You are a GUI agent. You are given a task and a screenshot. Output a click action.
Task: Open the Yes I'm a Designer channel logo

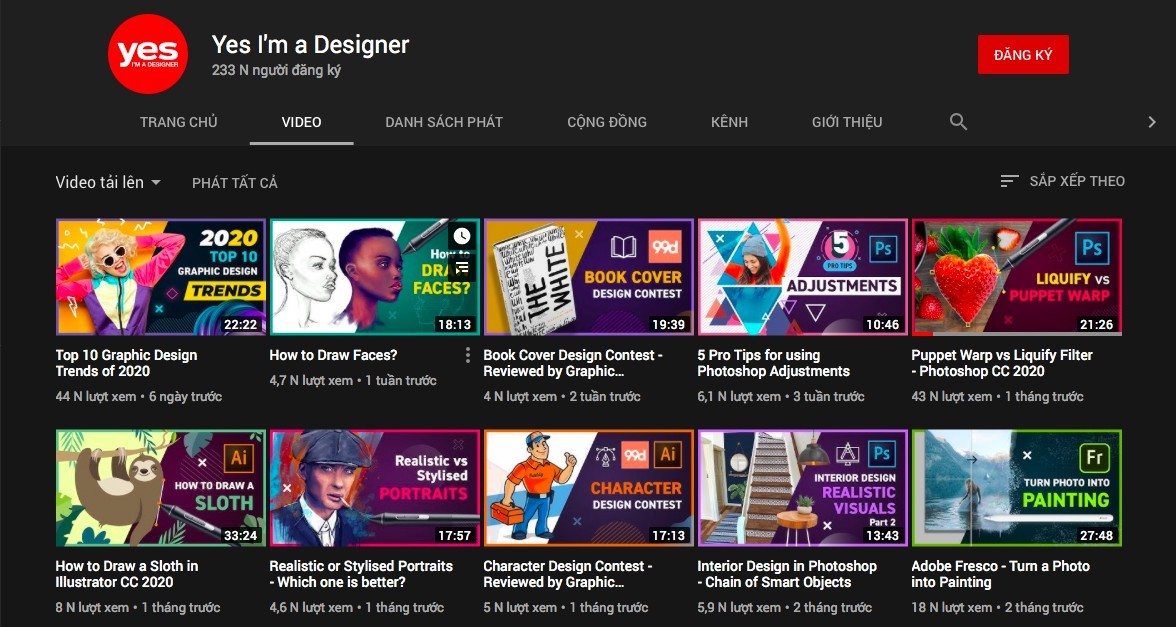[147, 54]
